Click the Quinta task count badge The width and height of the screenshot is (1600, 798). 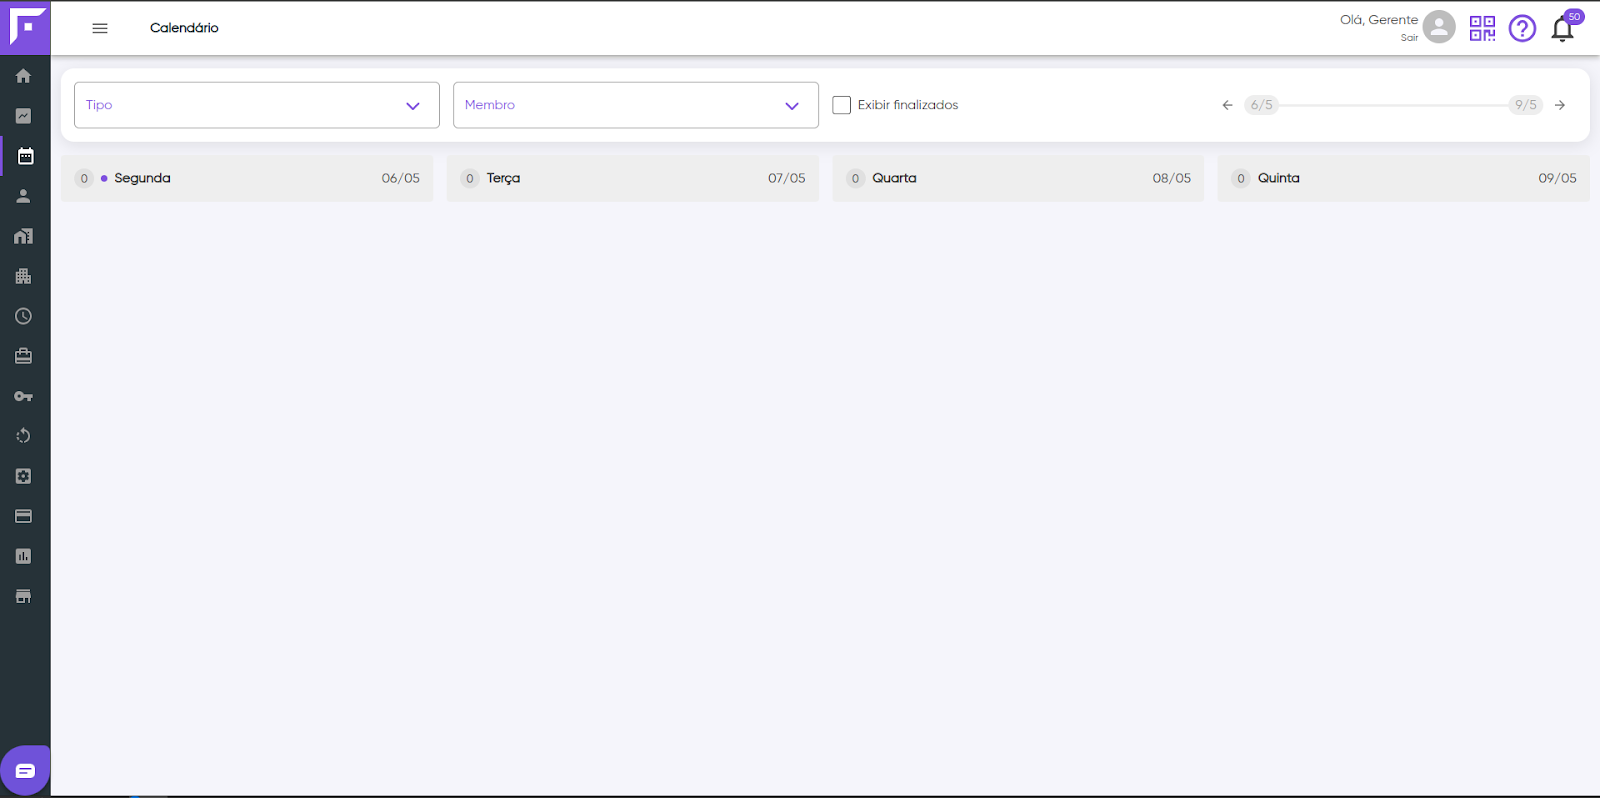point(1241,179)
